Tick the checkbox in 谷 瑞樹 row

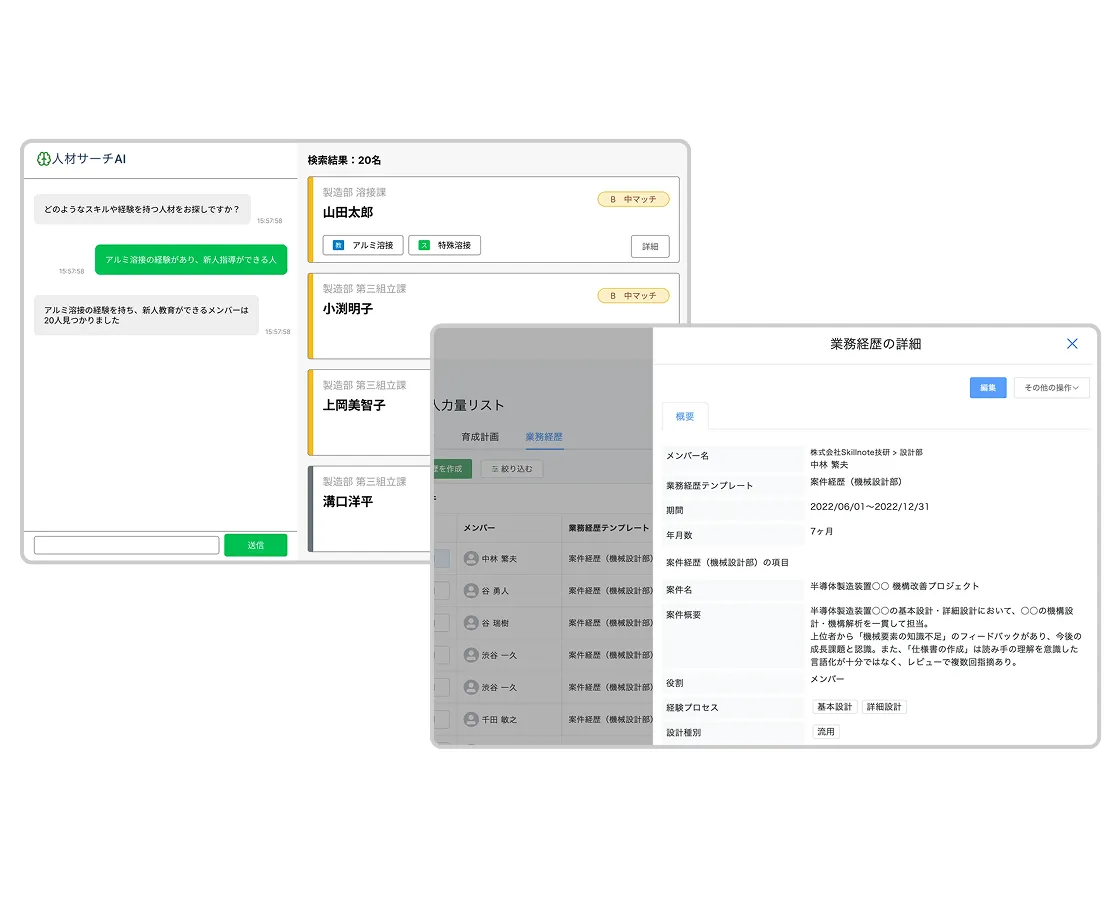(441, 623)
